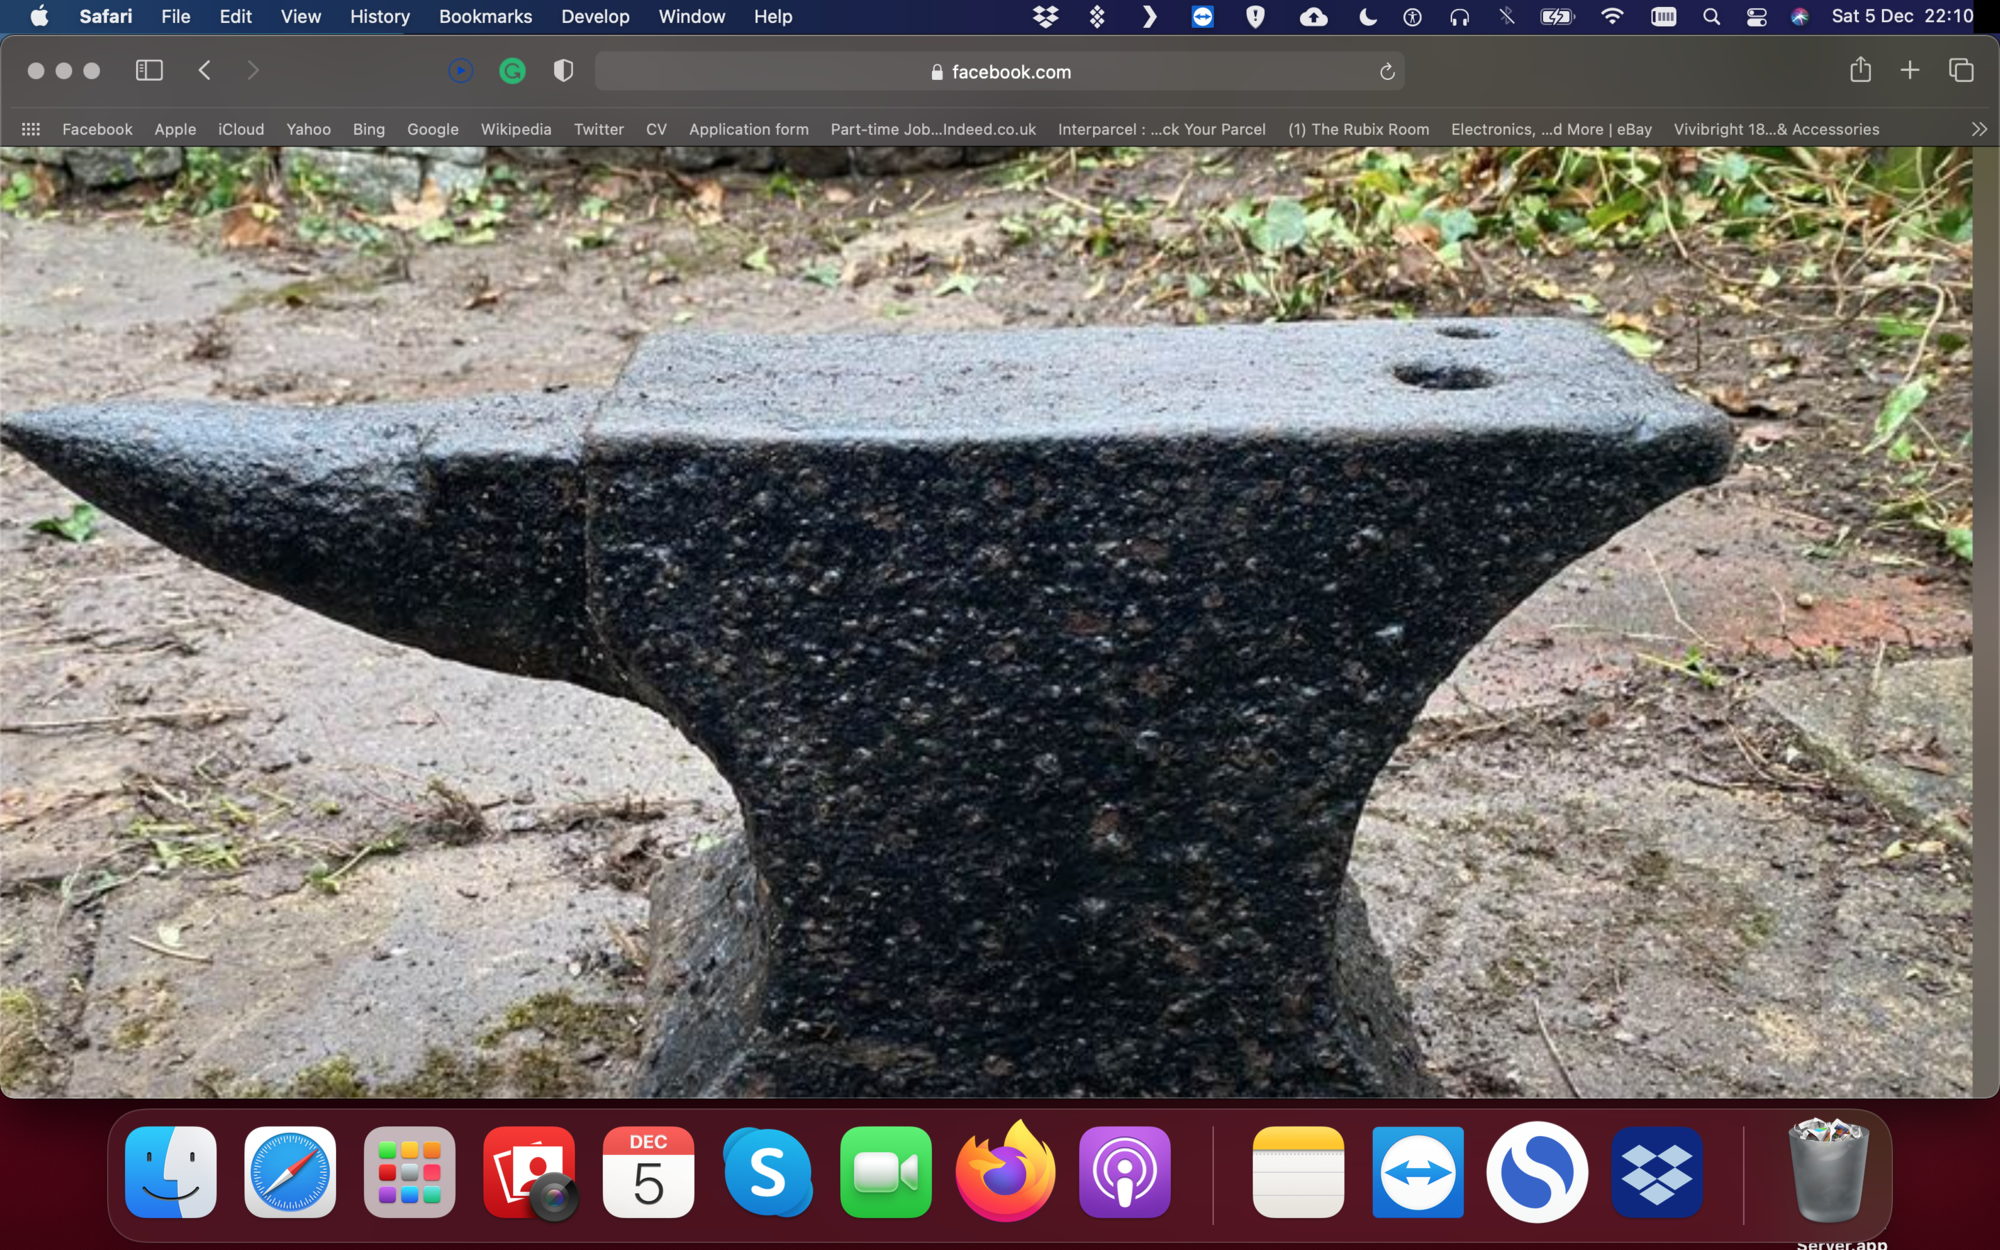Toggle the Safari sidebar button
The width and height of the screenshot is (2000, 1250).
[x=149, y=70]
